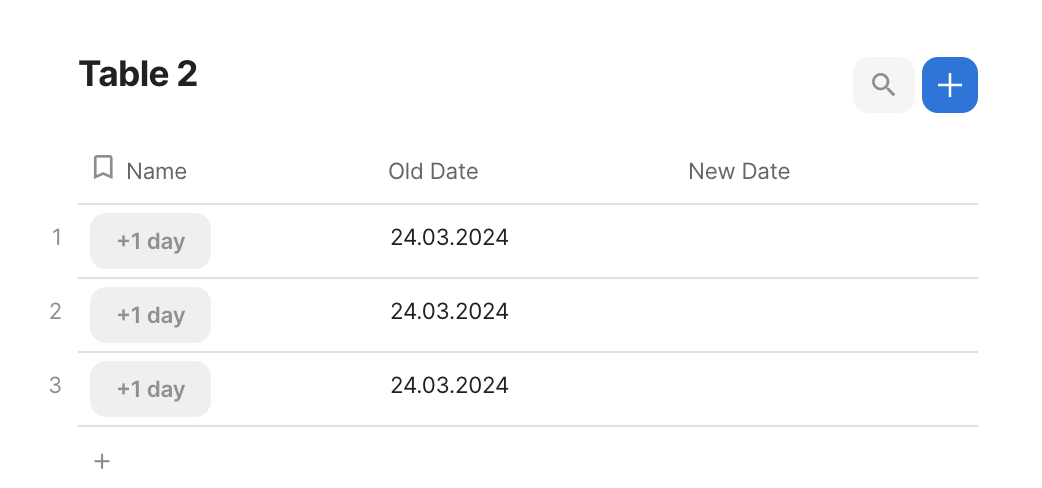Click the empty New Date cell in row 1

pyautogui.click(x=830, y=240)
